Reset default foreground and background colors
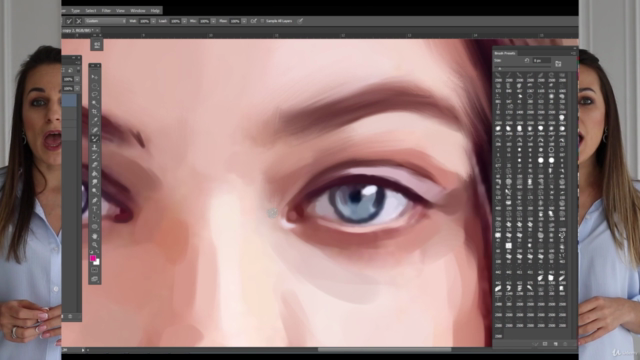This screenshot has height=360, width=640. 92,252
